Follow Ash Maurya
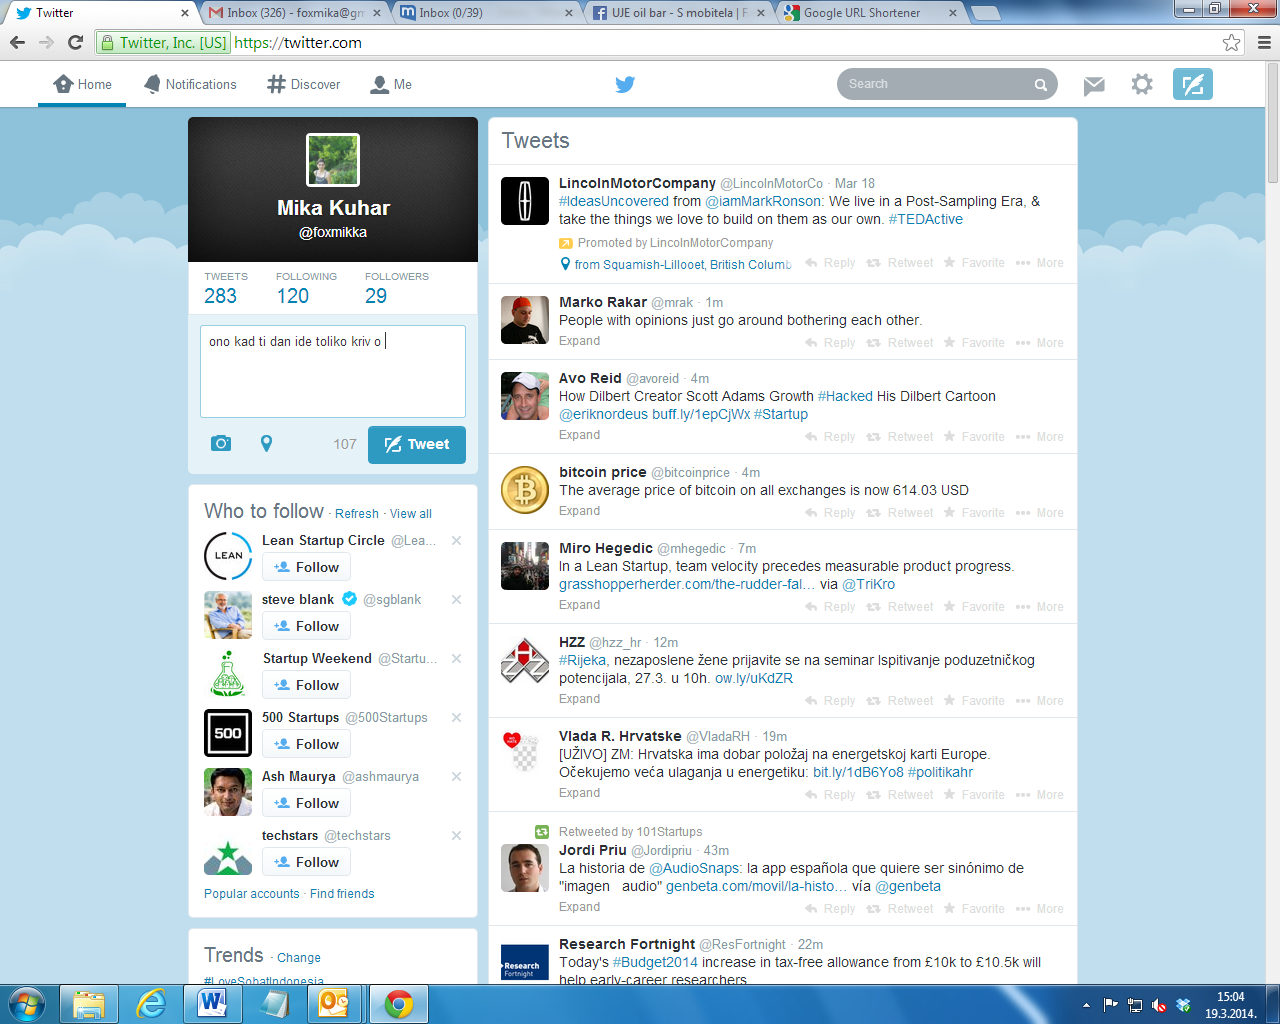1280x1024 pixels. click(306, 803)
